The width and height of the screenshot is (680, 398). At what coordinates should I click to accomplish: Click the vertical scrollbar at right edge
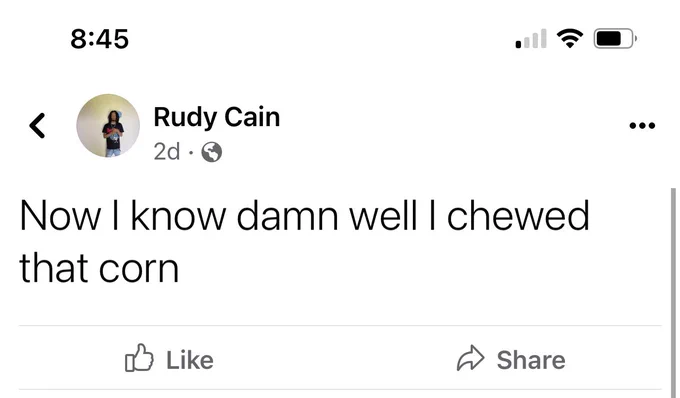click(673, 293)
